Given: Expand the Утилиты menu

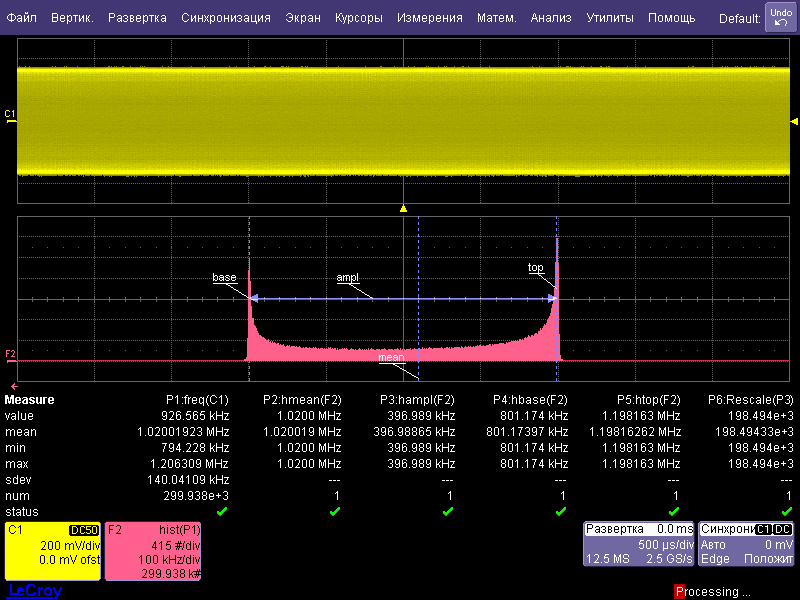Looking at the screenshot, I should click(x=609, y=18).
